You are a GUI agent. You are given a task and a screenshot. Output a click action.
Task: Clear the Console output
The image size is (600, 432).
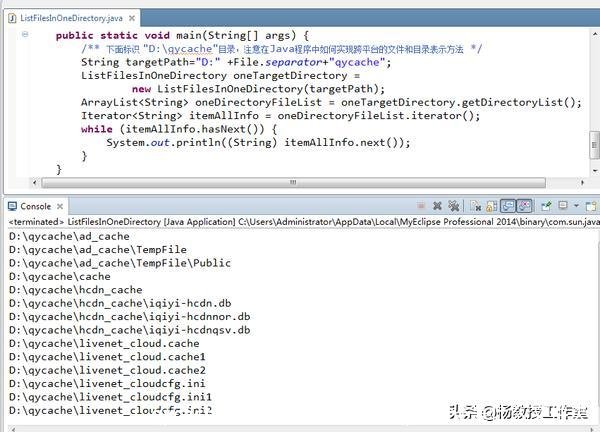pos(476,206)
